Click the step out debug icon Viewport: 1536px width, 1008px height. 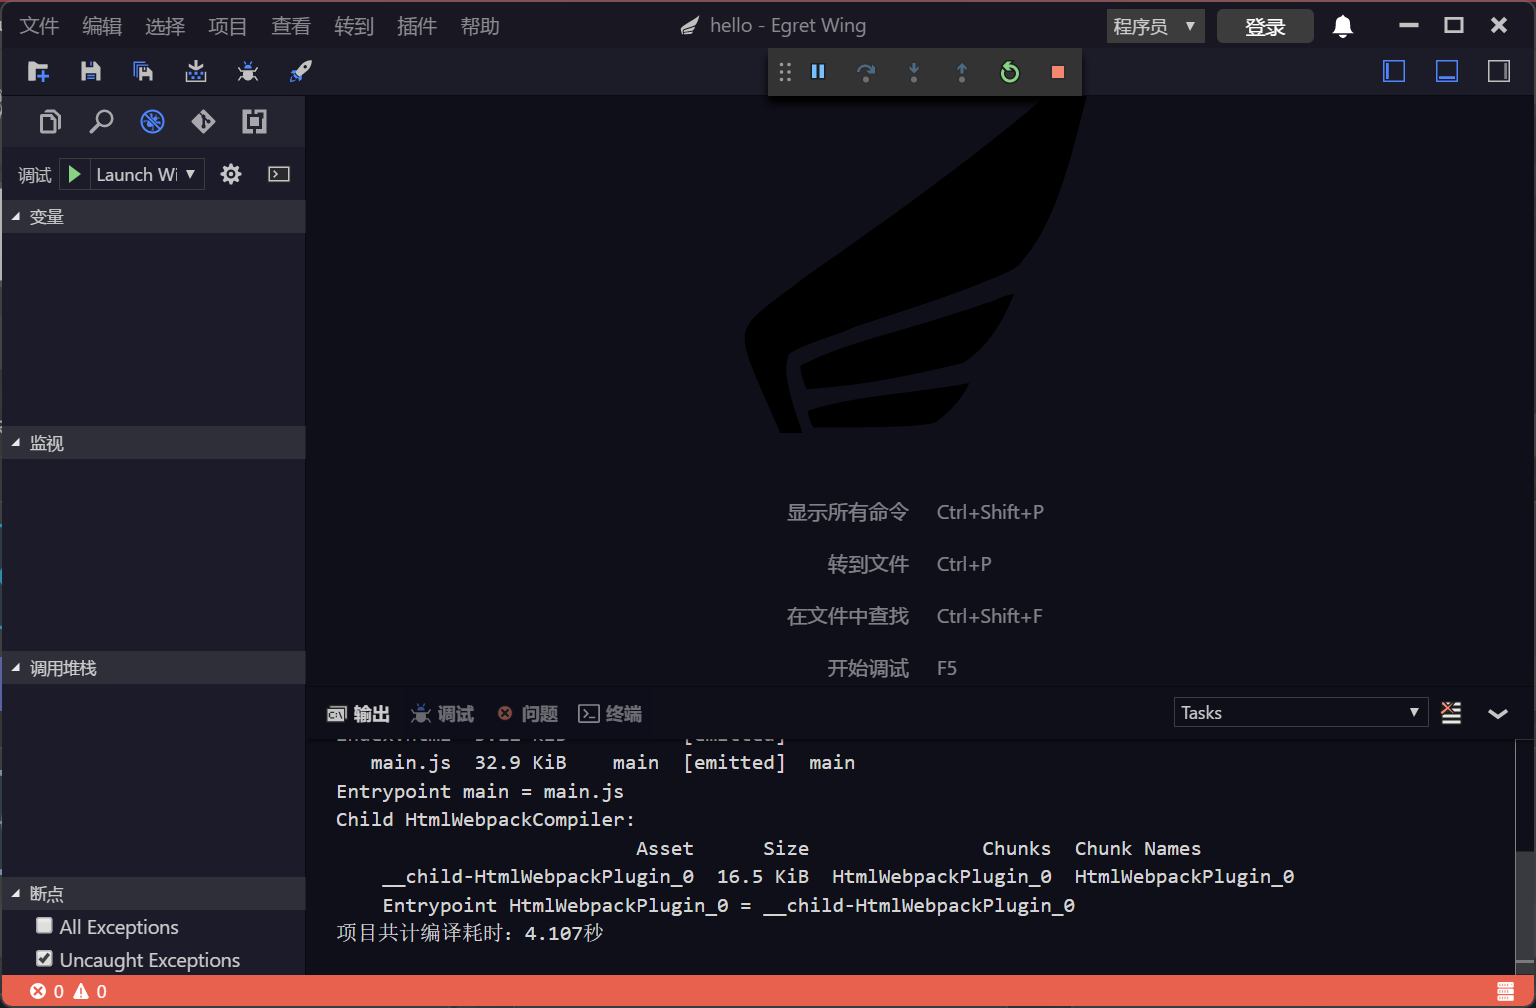click(962, 72)
